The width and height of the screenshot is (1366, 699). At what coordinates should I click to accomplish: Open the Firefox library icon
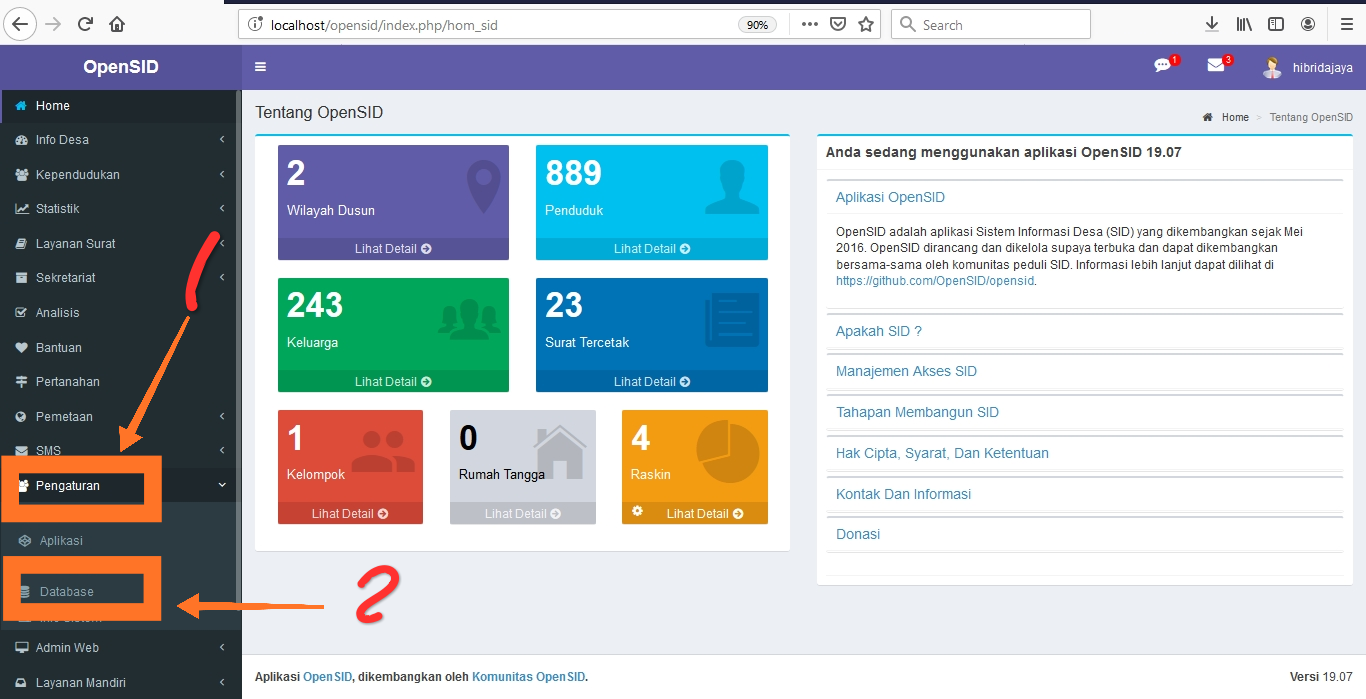(1244, 24)
